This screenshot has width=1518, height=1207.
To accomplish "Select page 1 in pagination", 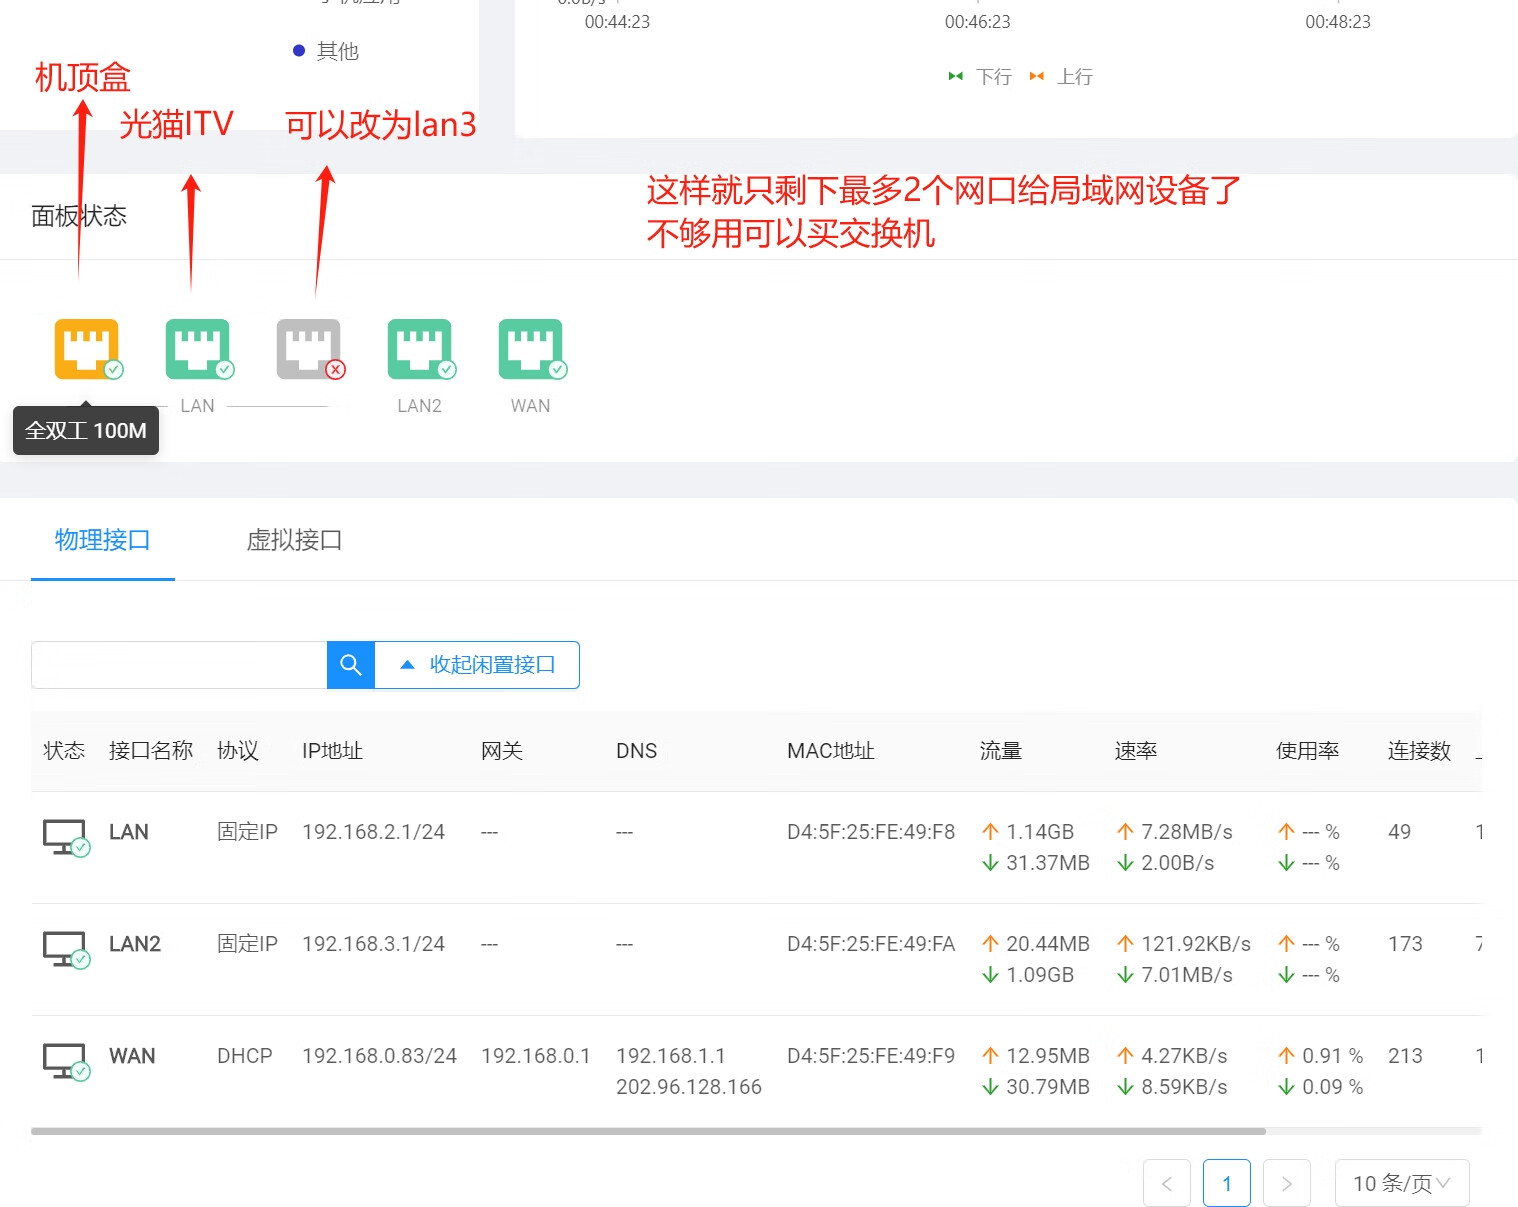I will coord(1227,1183).
